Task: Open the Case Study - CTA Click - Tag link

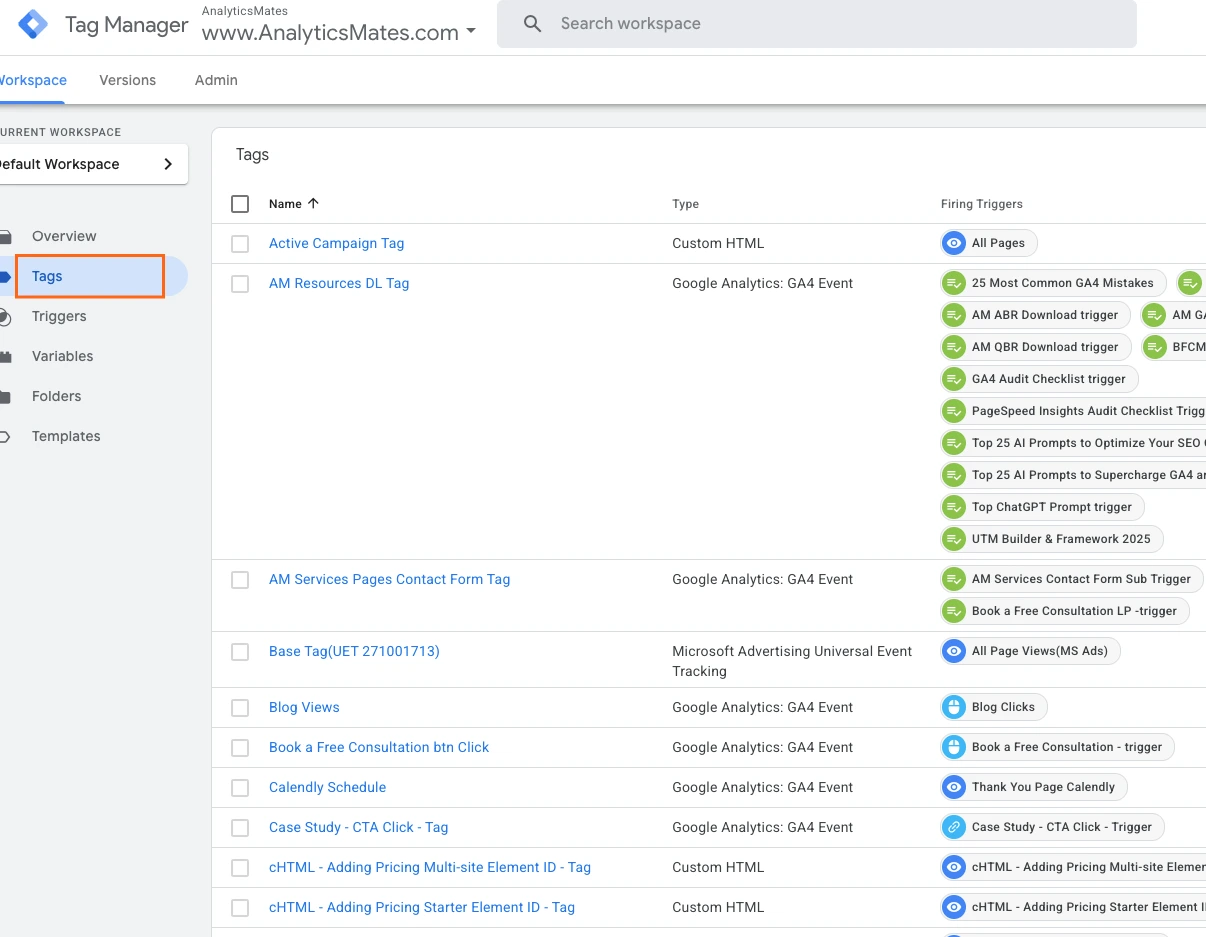Action: [x=358, y=827]
